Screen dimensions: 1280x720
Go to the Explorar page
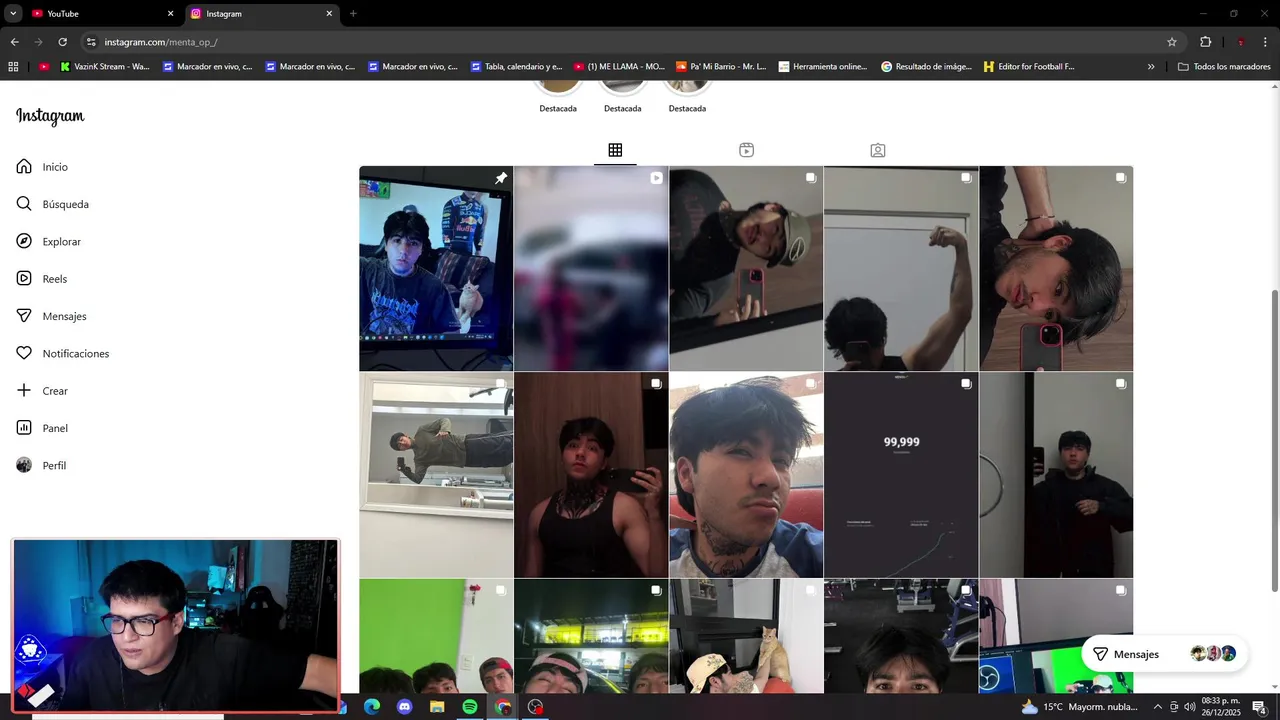(x=49, y=241)
